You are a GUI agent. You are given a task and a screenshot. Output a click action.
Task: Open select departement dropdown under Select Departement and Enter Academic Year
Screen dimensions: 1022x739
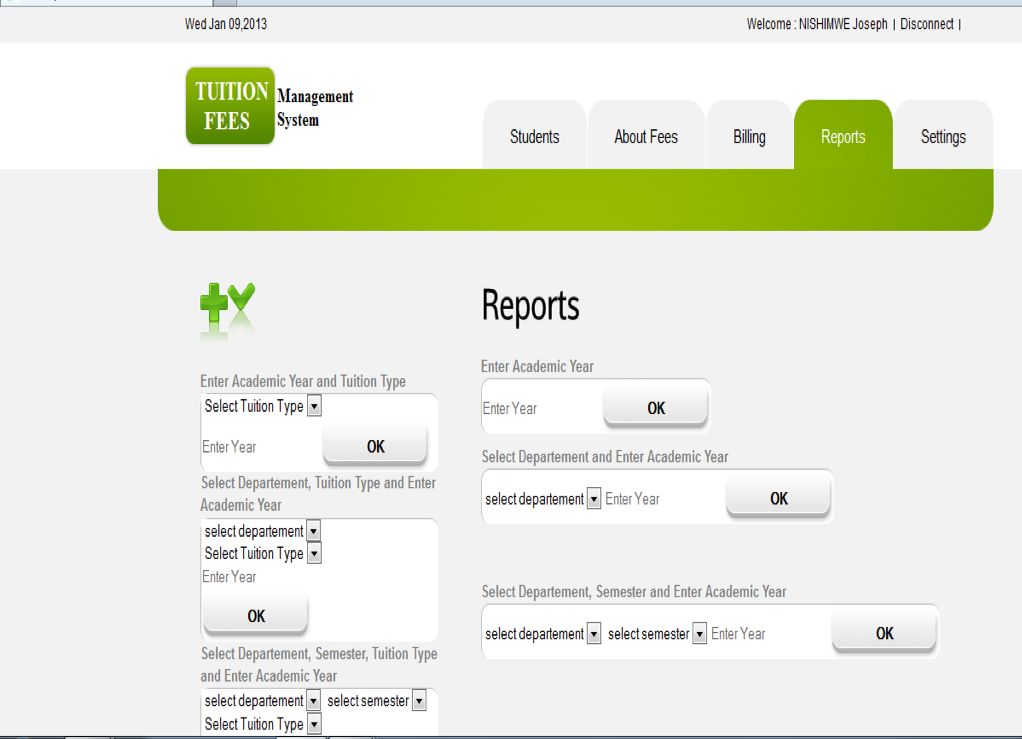point(542,499)
